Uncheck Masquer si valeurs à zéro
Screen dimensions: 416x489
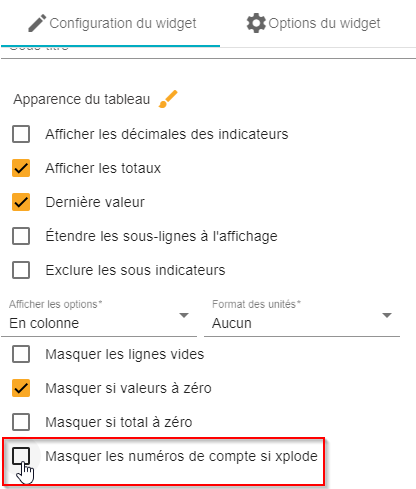point(21,388)
